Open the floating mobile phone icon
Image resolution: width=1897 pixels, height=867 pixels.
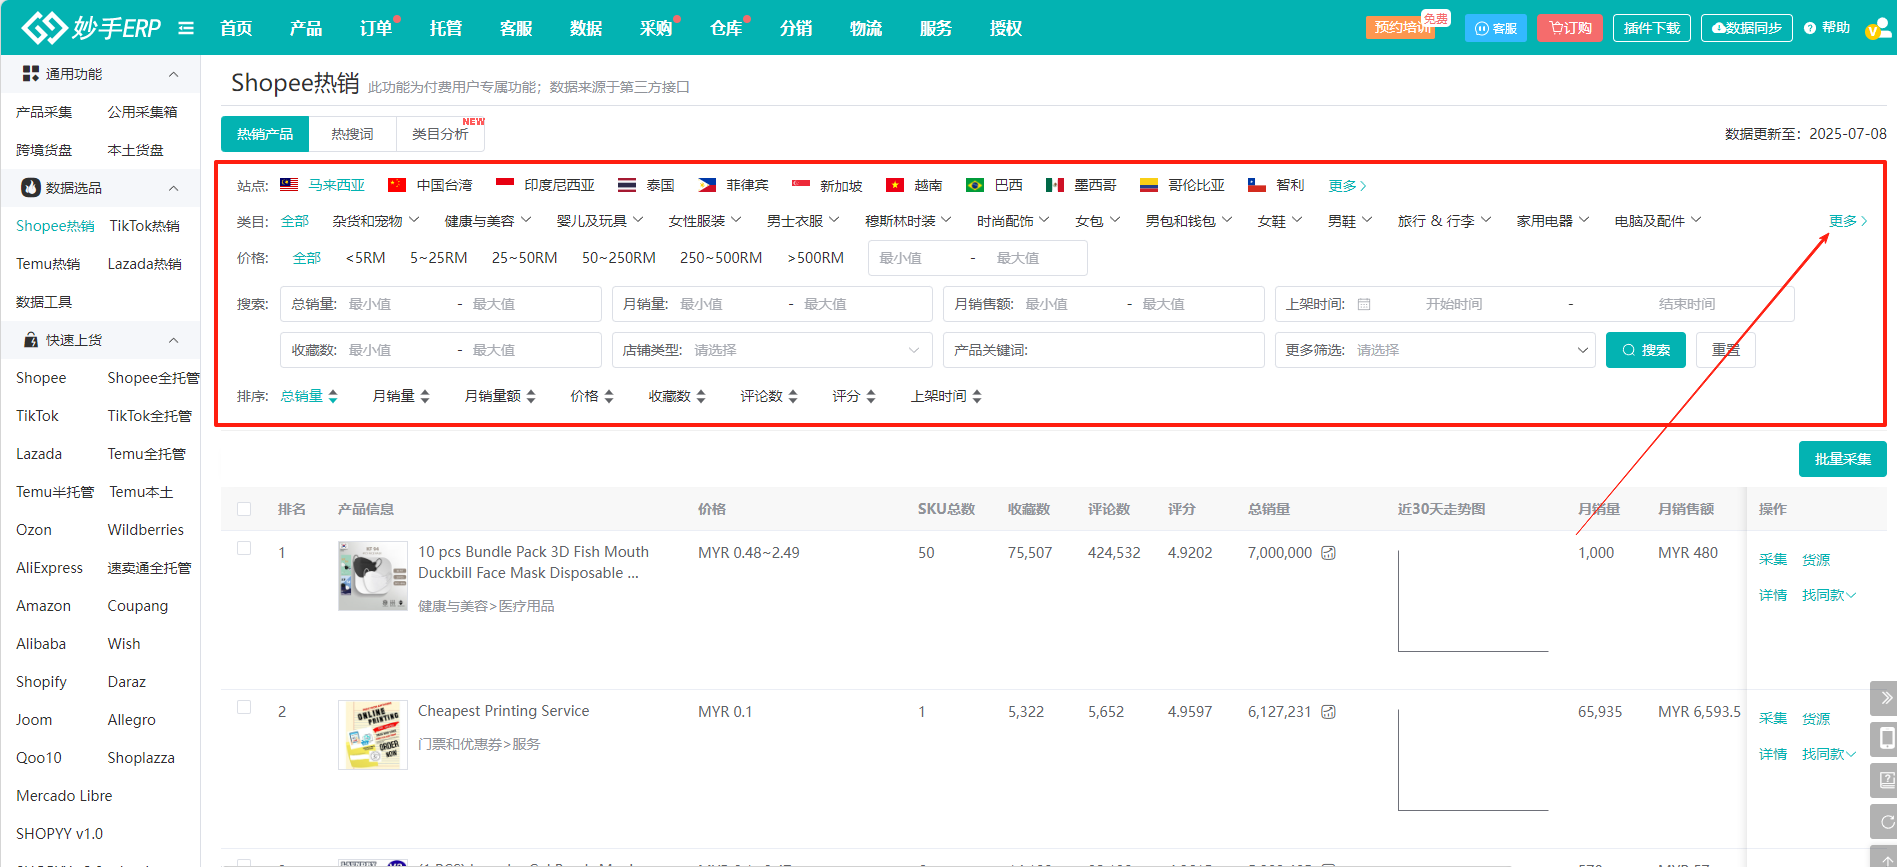[x=1886, y=739]
